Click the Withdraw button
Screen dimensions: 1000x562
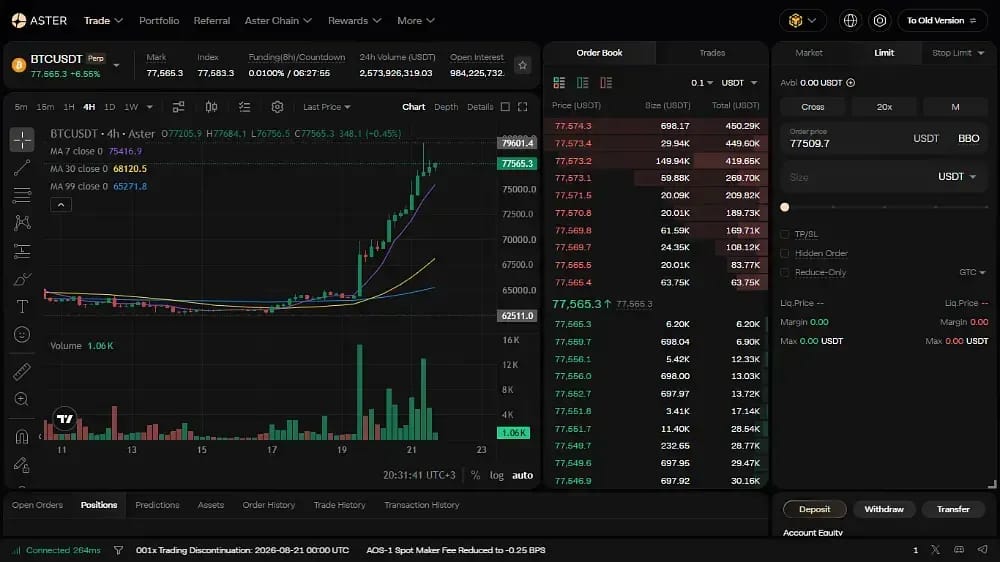click(x=884, y=509)
